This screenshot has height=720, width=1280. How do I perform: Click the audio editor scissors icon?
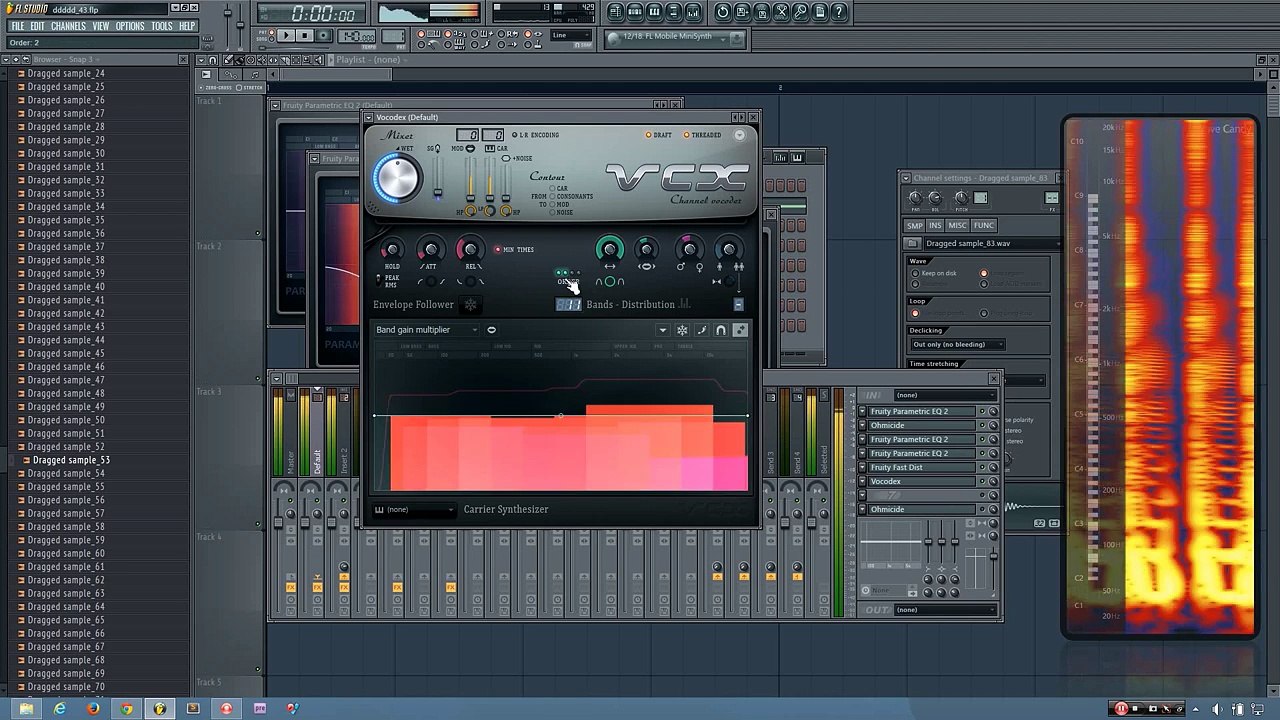click(x=782, y=12)
